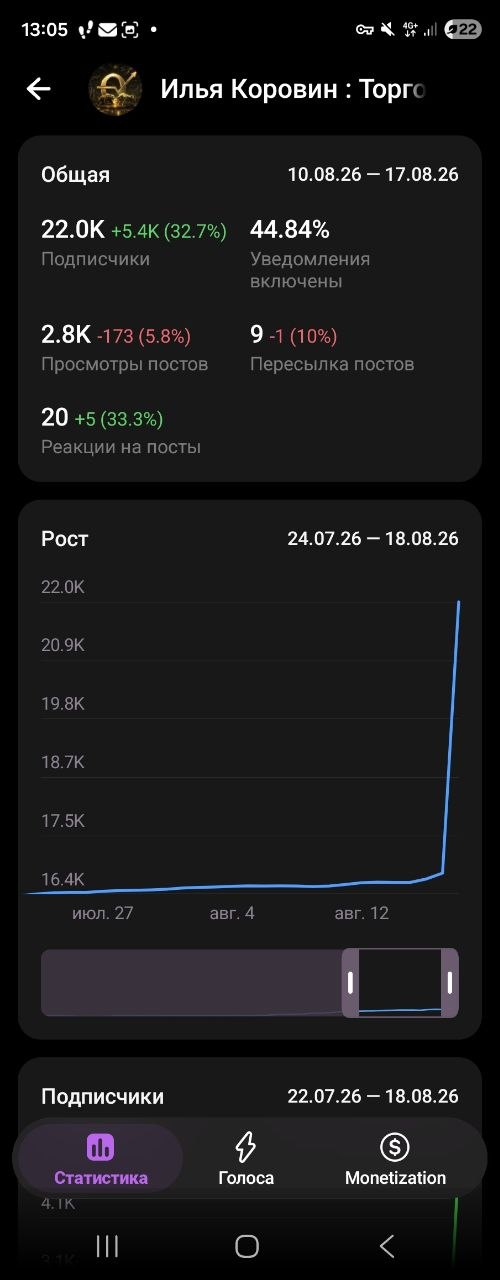This screenshot has height=1280, width=500.
Task: Open the channel avatar picture
Action: (x=115, y=90)
